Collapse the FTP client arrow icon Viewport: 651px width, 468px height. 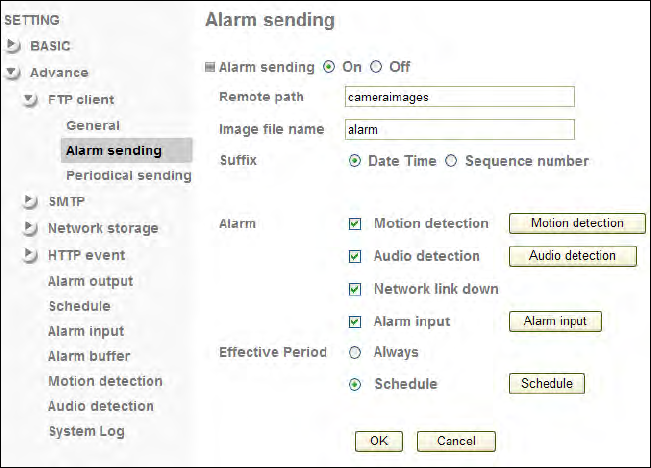(31, 100)
